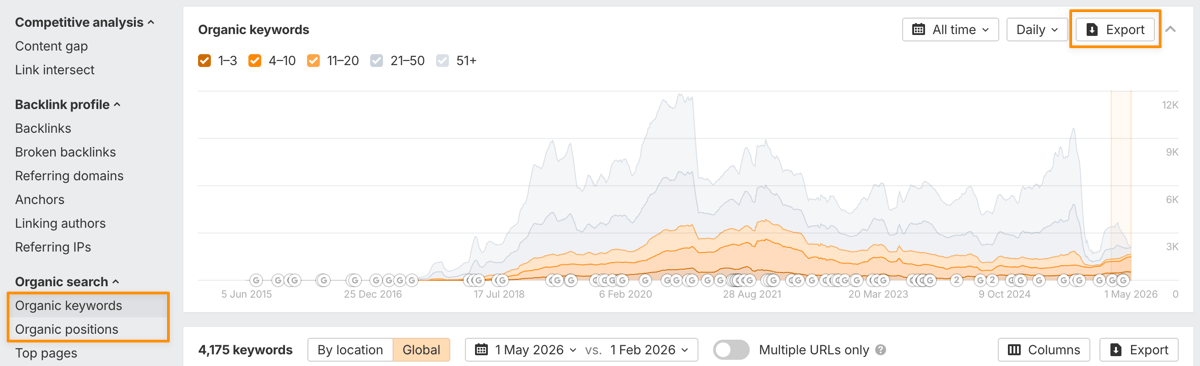Click the 4,175 keywords count
This screenshot has height=366, width=1200.
tap(245, 350)
